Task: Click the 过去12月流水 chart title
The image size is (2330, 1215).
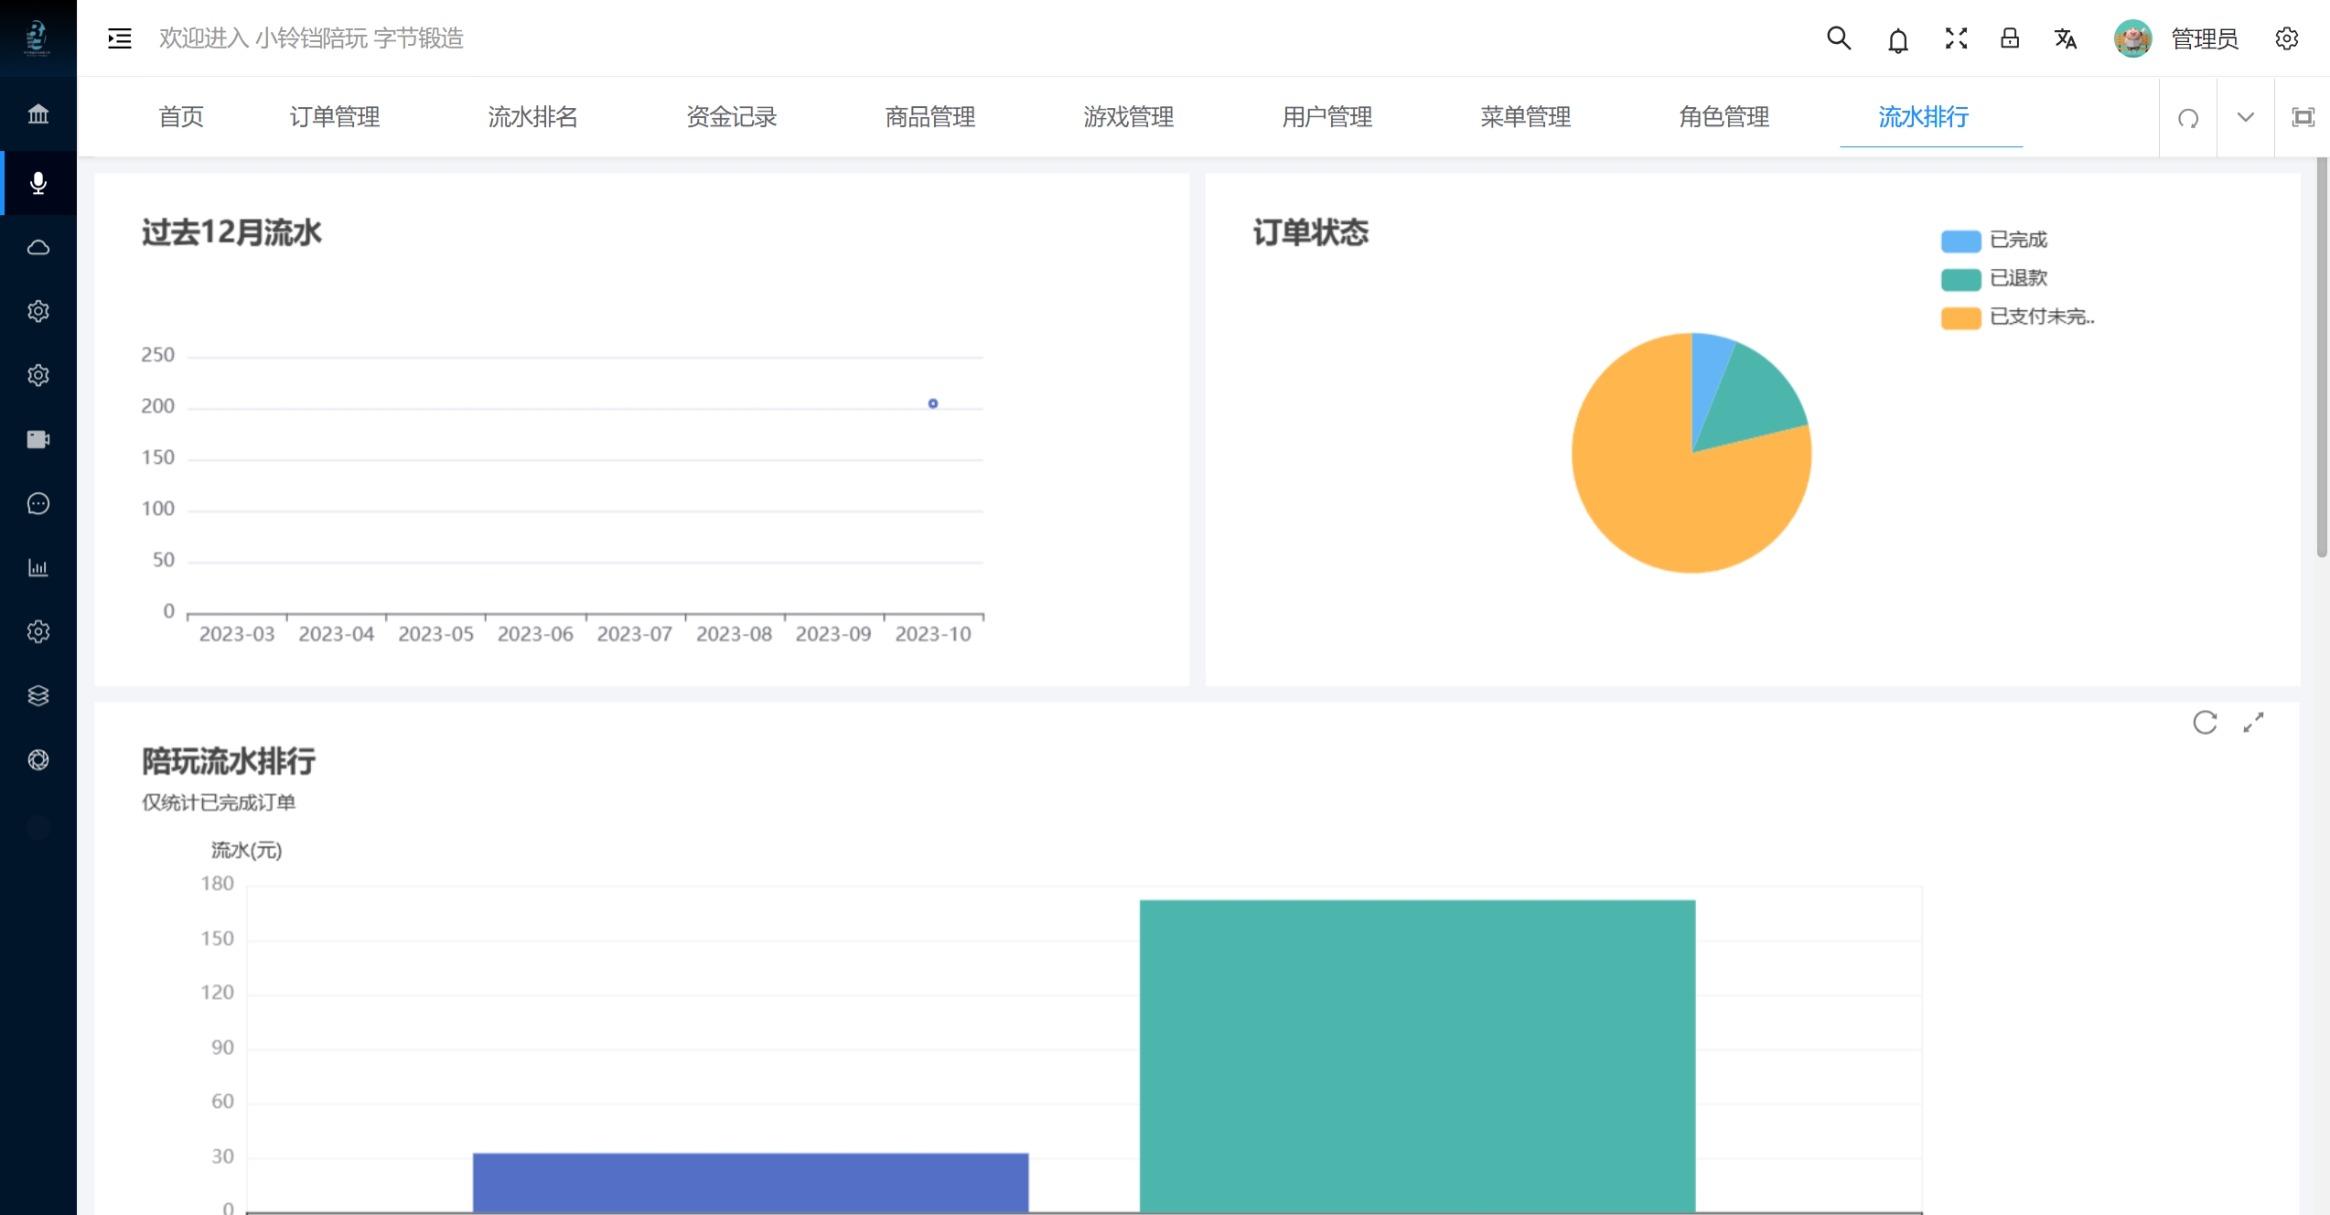Action: click(231, 232)
